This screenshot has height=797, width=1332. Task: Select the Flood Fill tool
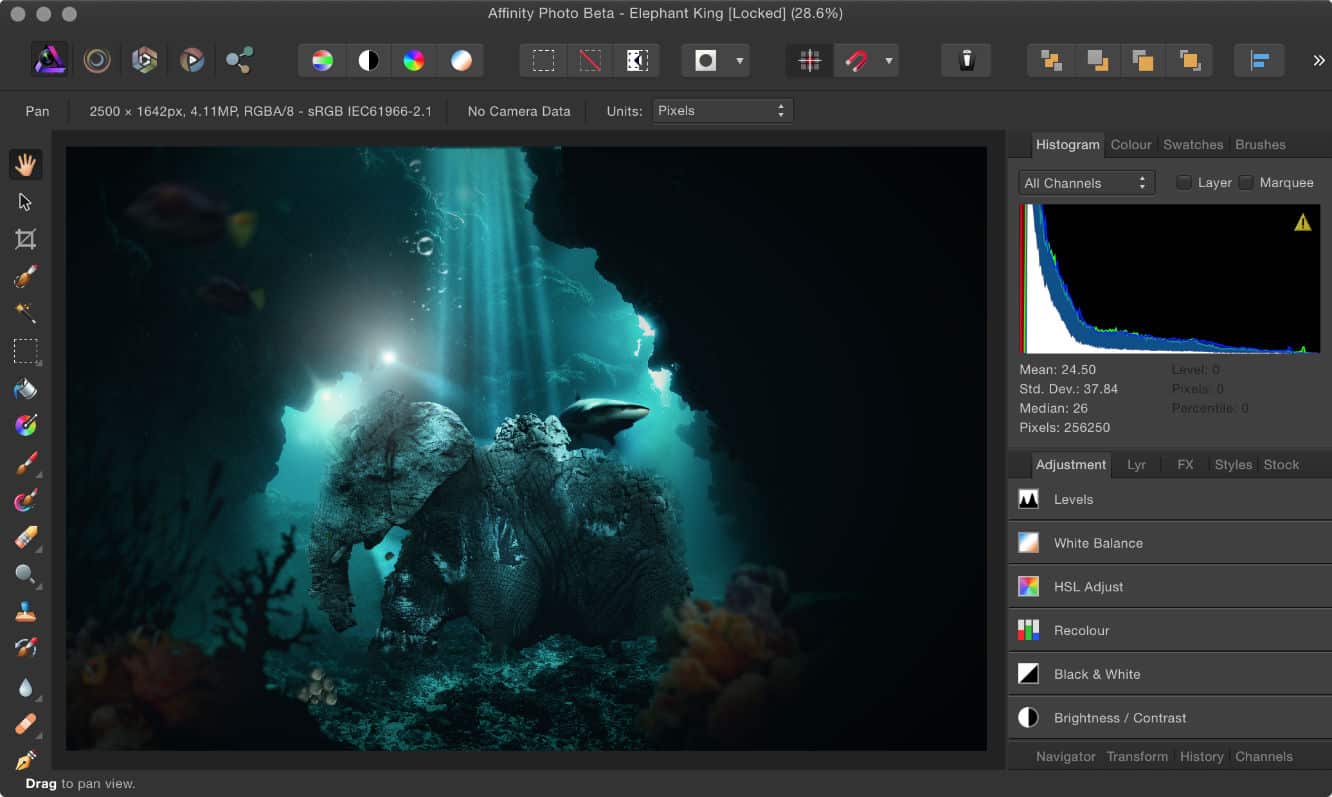click(x=26, y=389)
